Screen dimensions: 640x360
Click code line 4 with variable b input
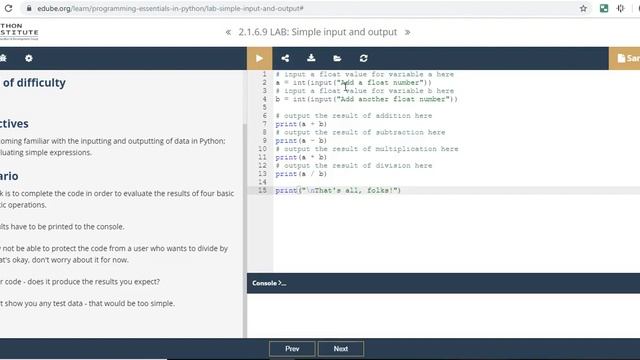point(367,99)
